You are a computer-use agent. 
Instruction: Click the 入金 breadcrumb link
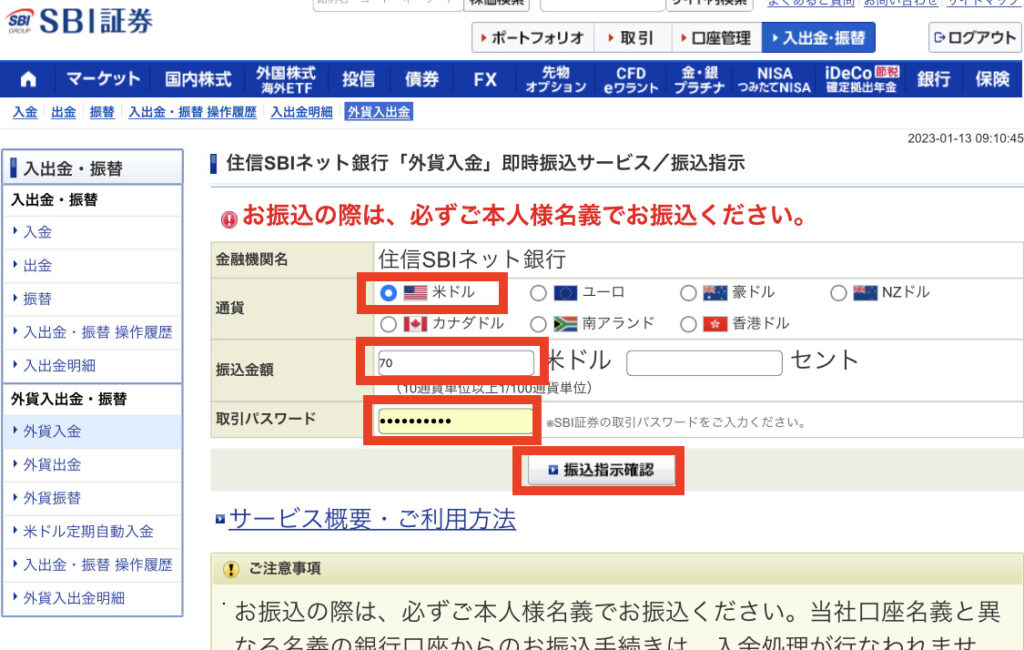(x=25, y=112)
